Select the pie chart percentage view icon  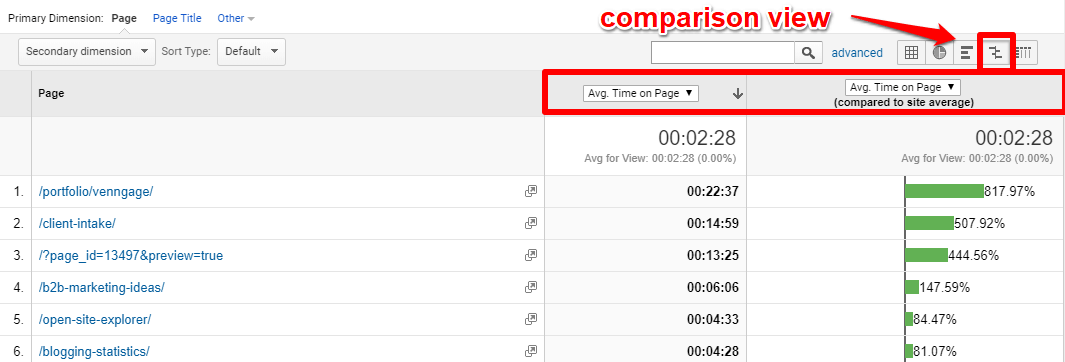(x=939, y=52)
